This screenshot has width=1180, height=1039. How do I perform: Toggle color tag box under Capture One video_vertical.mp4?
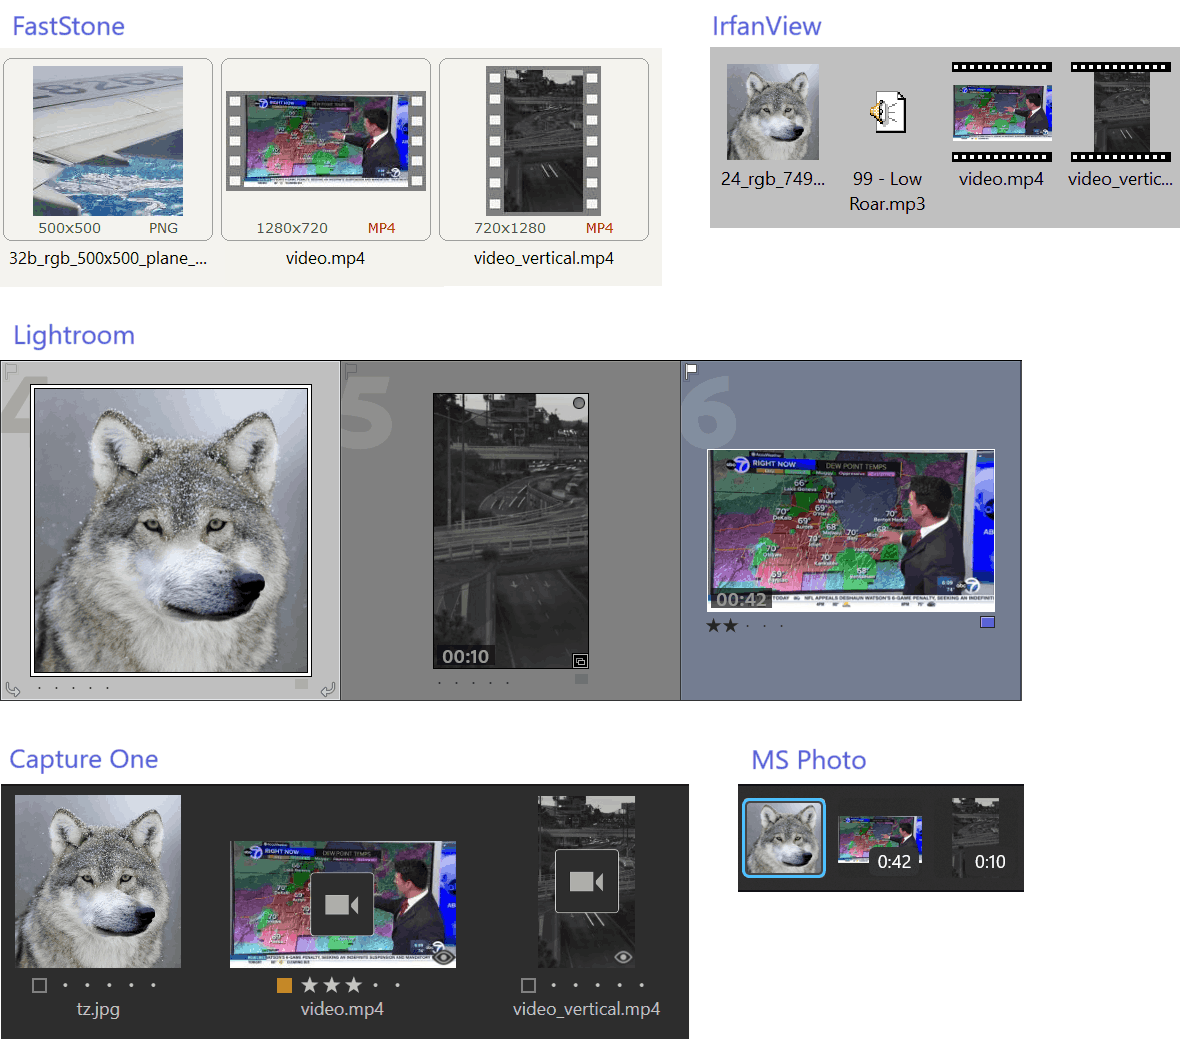point(529,985)
